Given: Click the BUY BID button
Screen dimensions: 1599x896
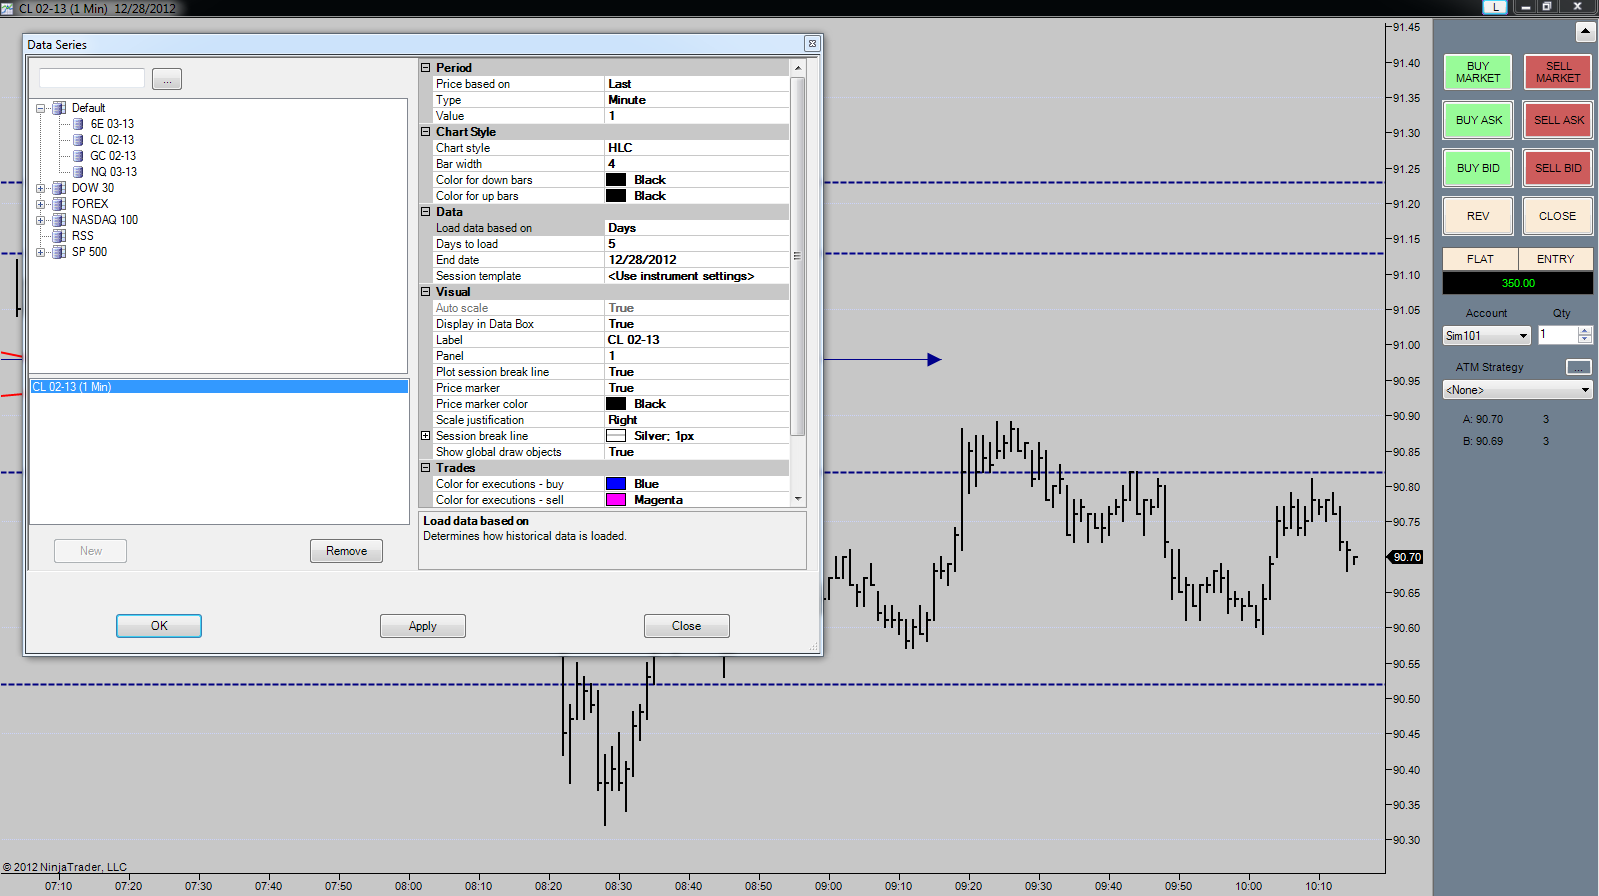Looking at the screenshot, I should [x=1477, y=168].
